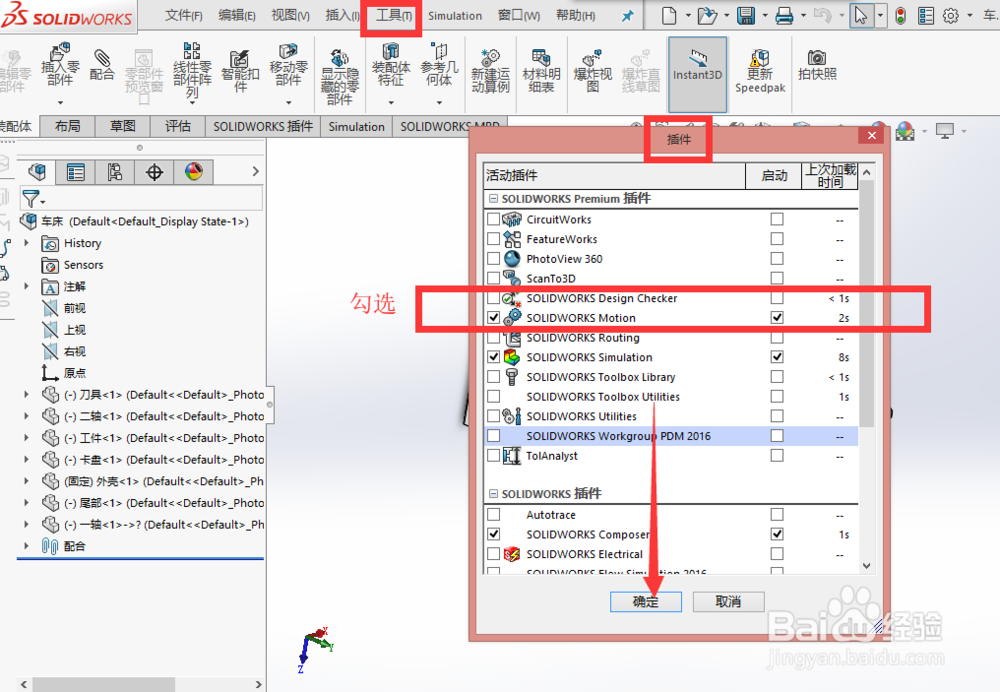Click 确定 to confirm add-ins

[645, 601]
